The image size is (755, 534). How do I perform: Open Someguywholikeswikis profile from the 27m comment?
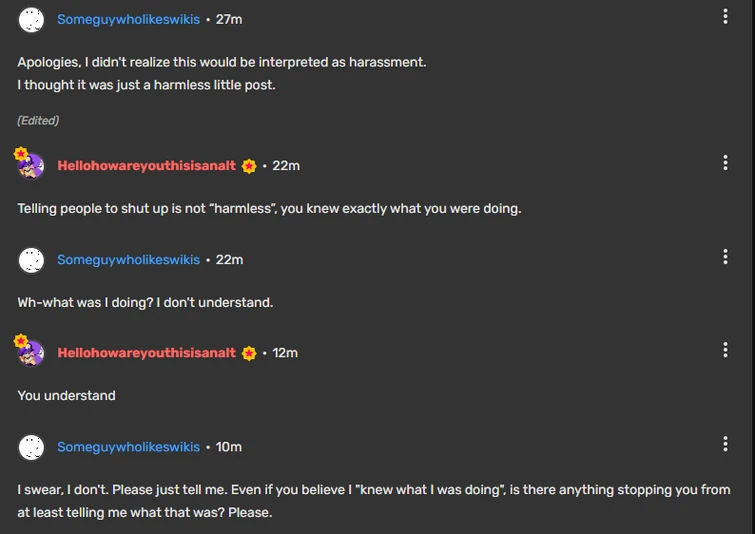point(128,19)
